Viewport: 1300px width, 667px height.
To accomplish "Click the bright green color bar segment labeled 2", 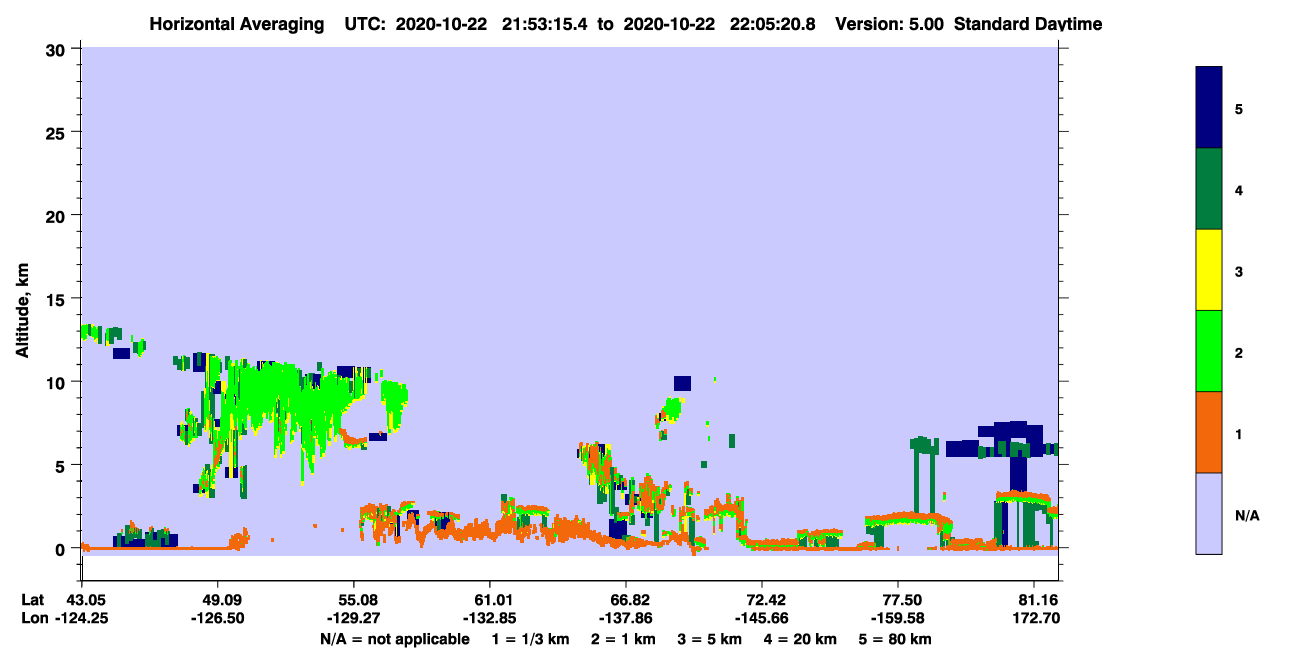I will coord(1209,351).
